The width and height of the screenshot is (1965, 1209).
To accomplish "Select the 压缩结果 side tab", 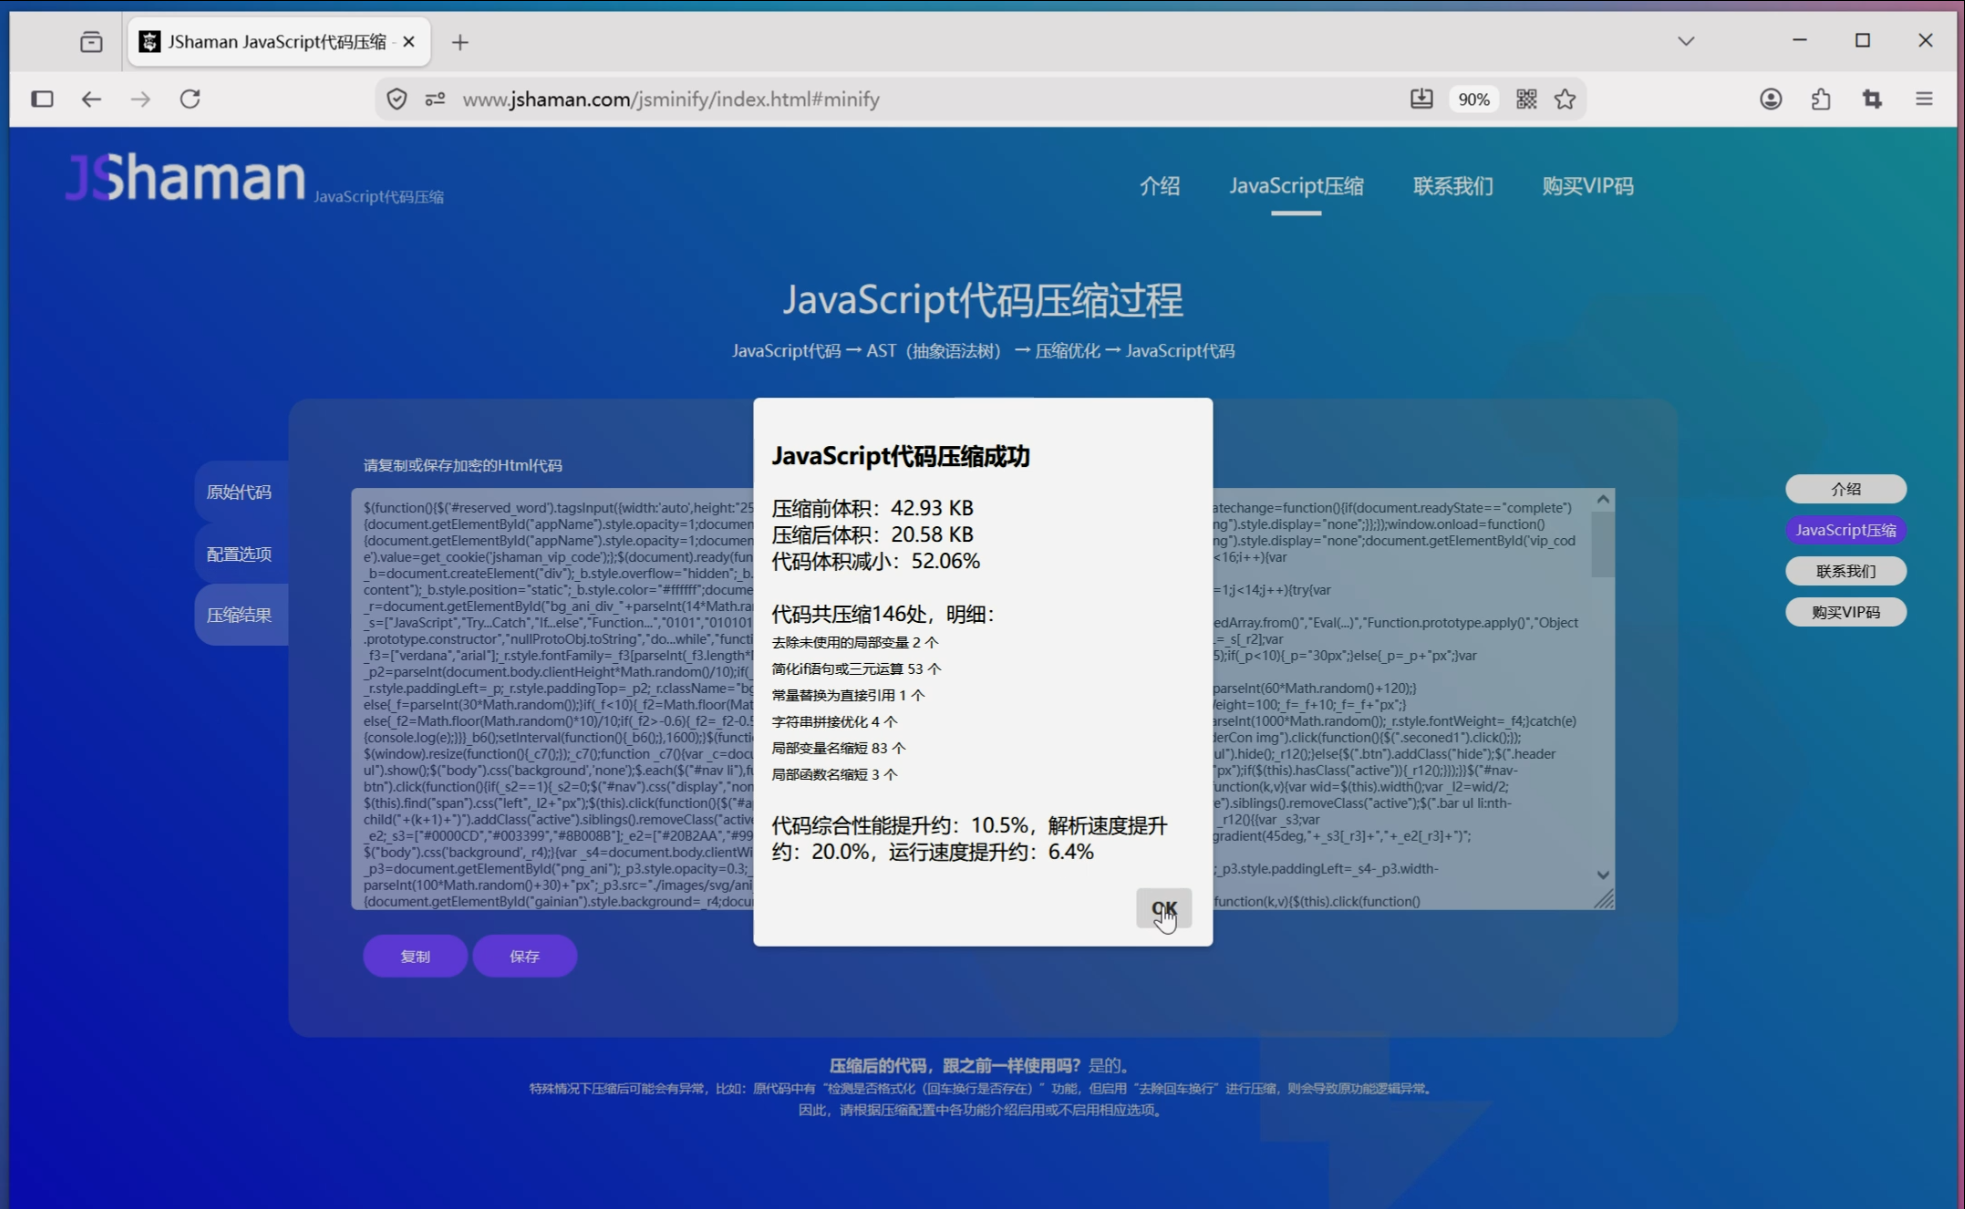I will (x=239, y=615).
